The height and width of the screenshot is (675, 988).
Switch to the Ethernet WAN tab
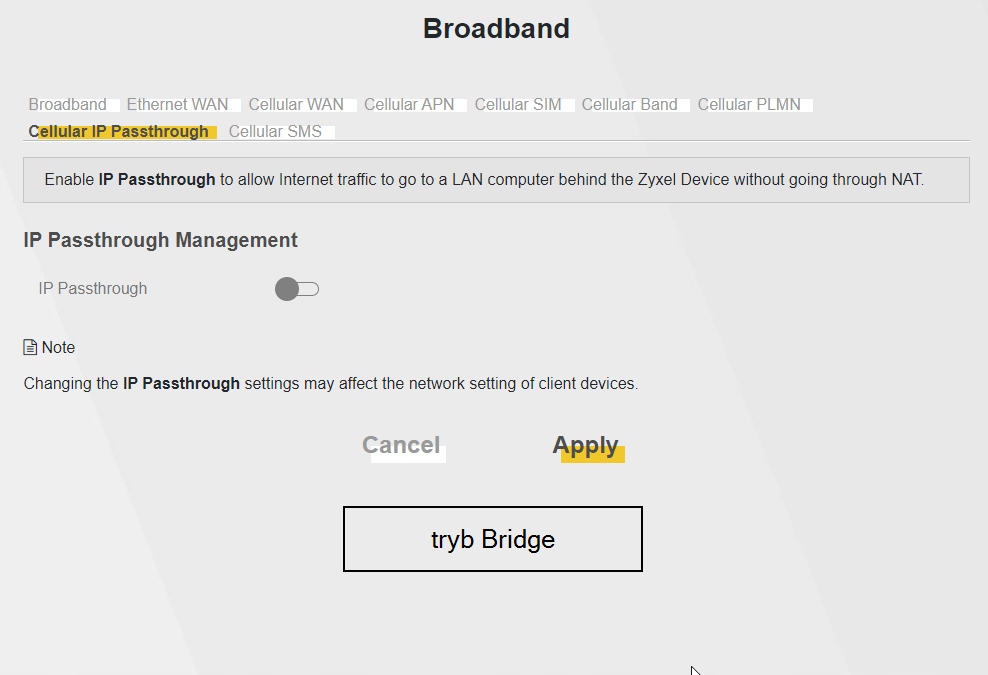coord(177,105)
